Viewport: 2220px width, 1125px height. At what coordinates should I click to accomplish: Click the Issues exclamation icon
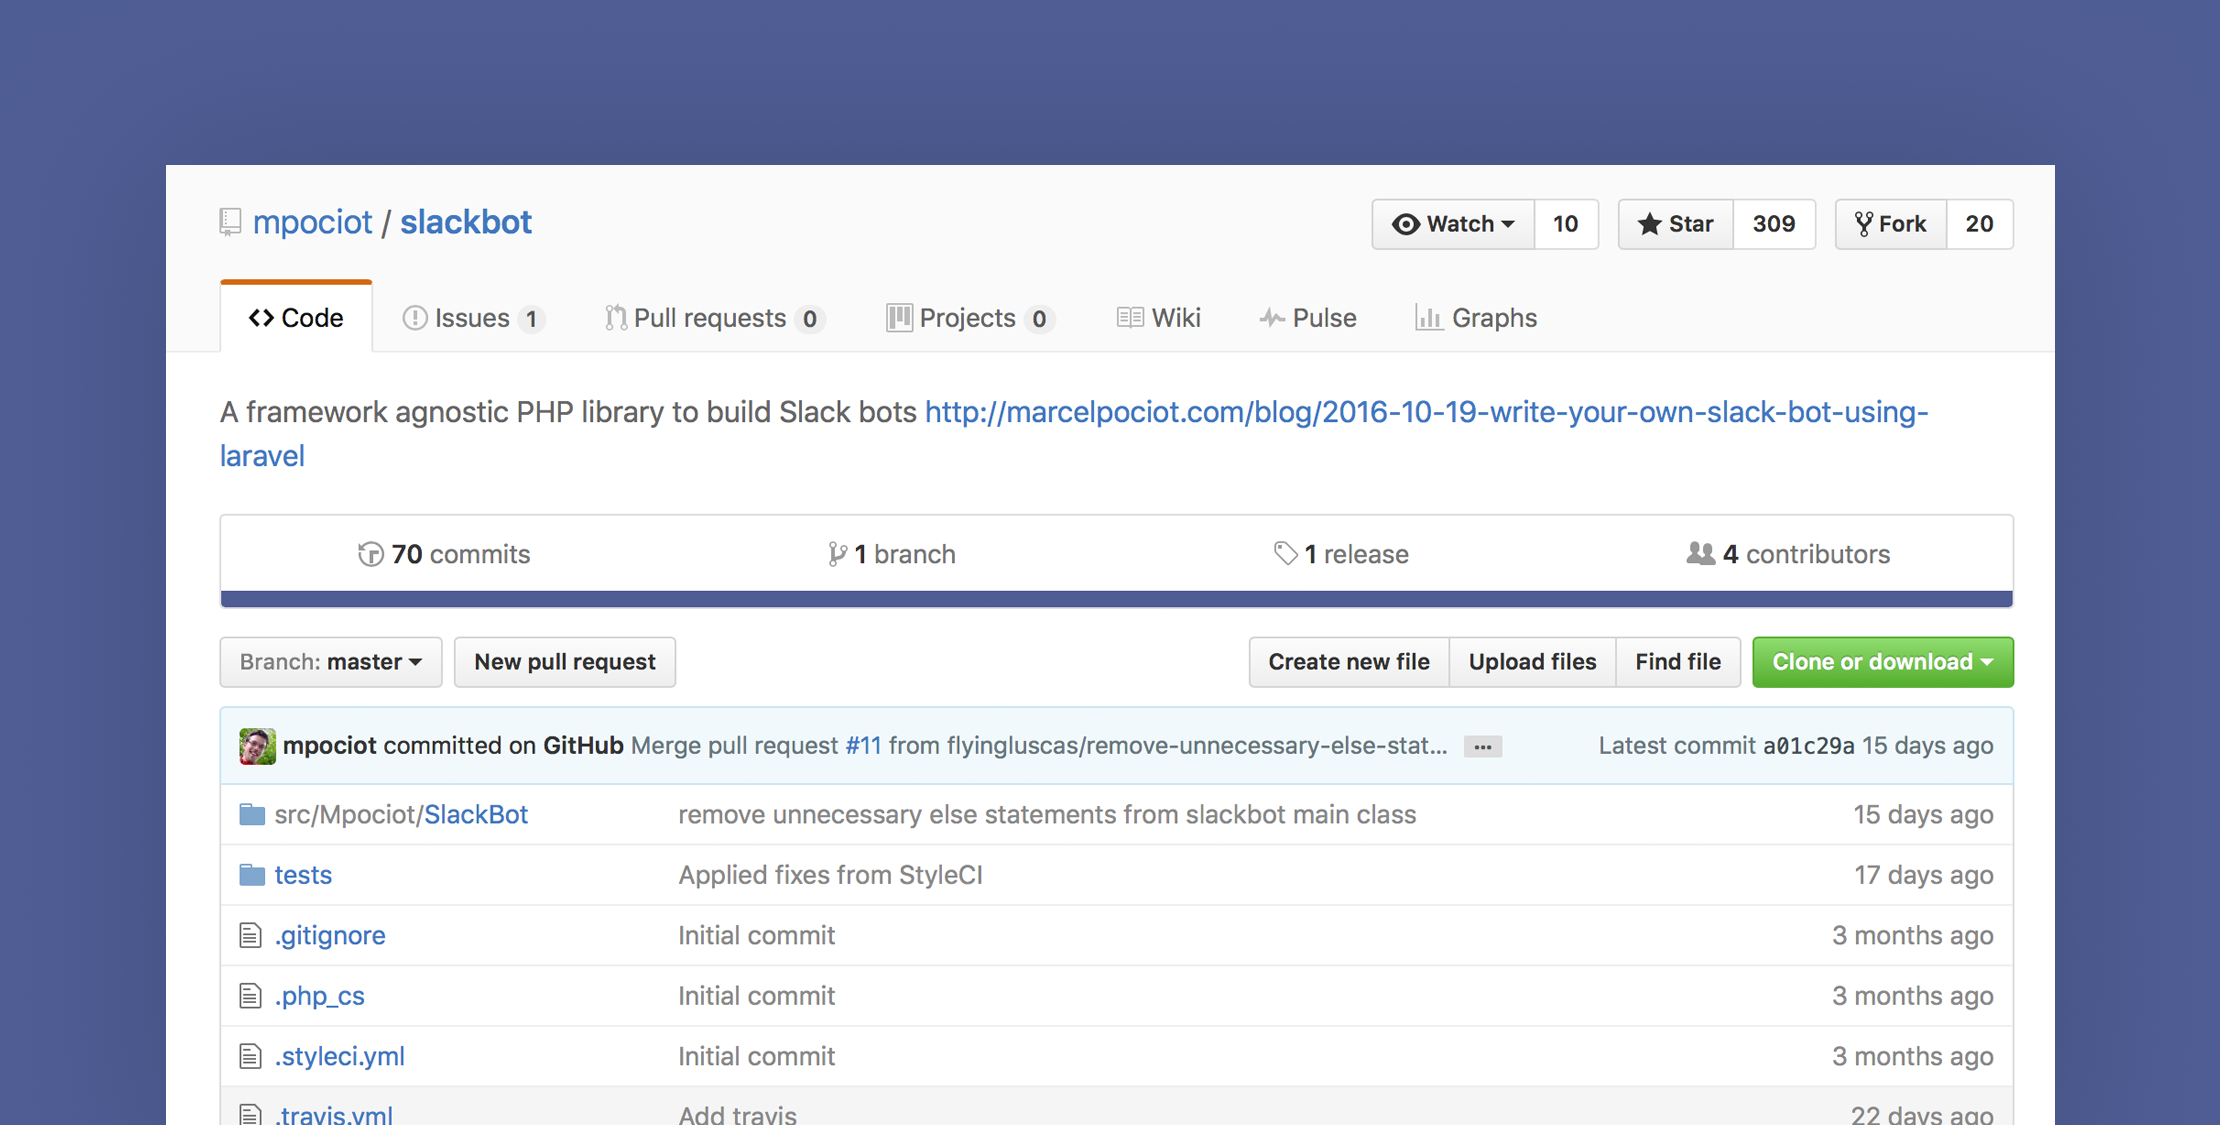point(414,318)
